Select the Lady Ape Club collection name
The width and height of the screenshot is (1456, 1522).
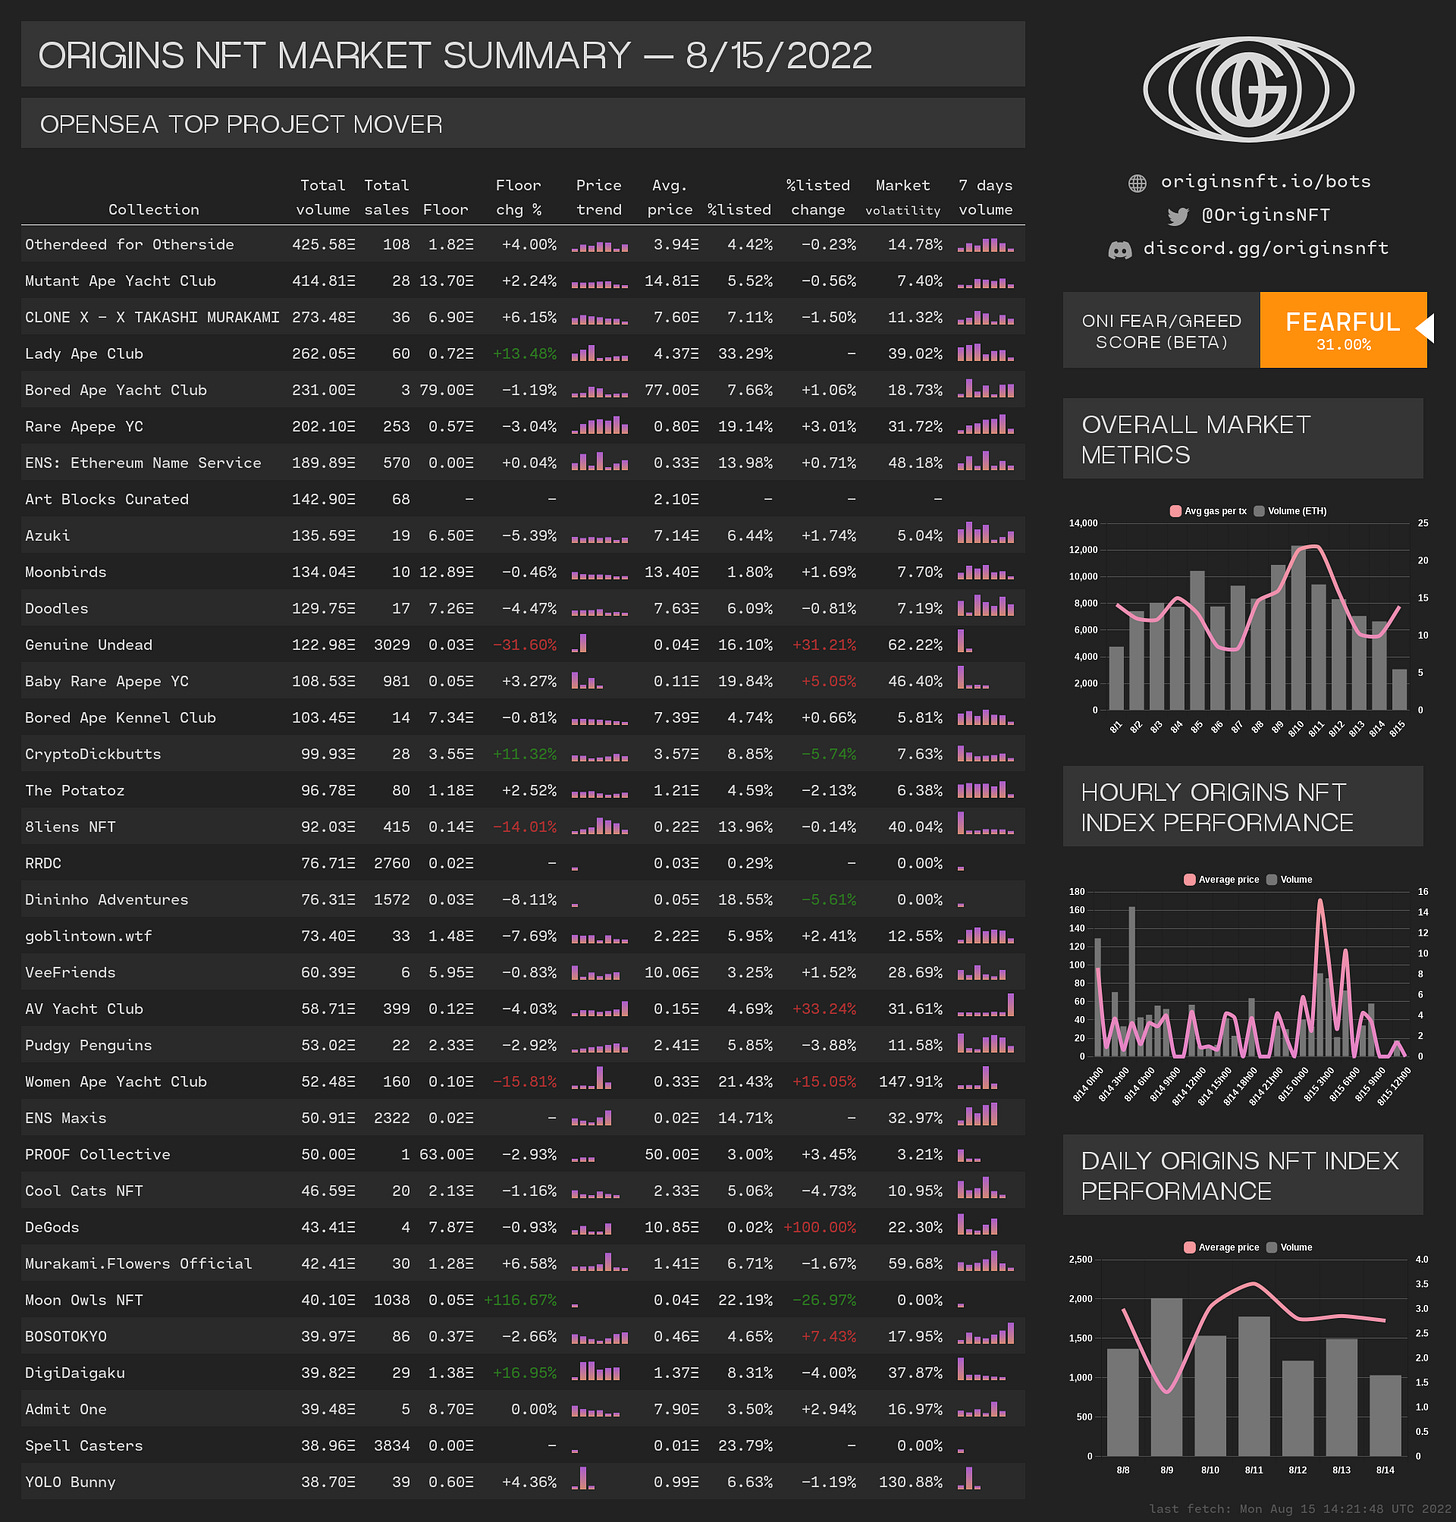tap(84, 354)
